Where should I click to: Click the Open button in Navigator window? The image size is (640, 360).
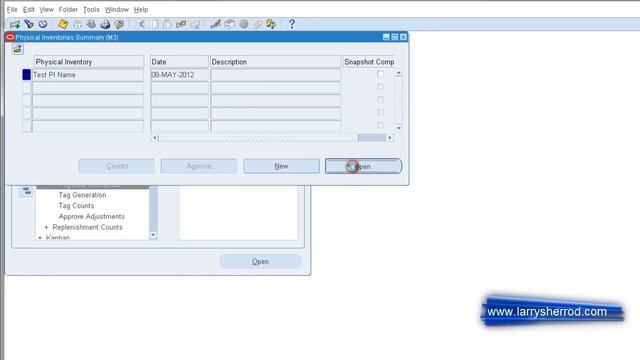click(260, 262)
